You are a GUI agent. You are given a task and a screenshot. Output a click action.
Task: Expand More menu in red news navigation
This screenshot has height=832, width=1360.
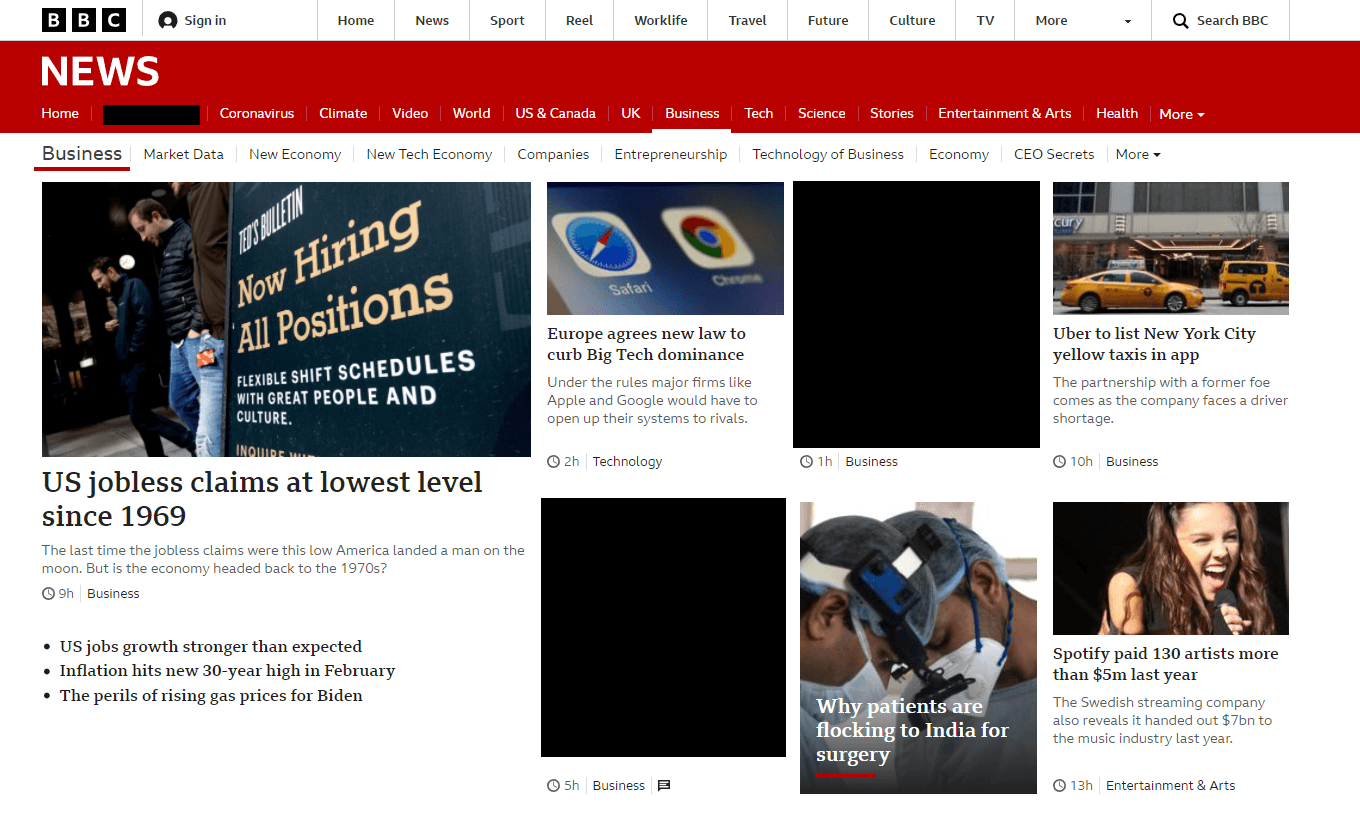click(x=1181, y=114)
